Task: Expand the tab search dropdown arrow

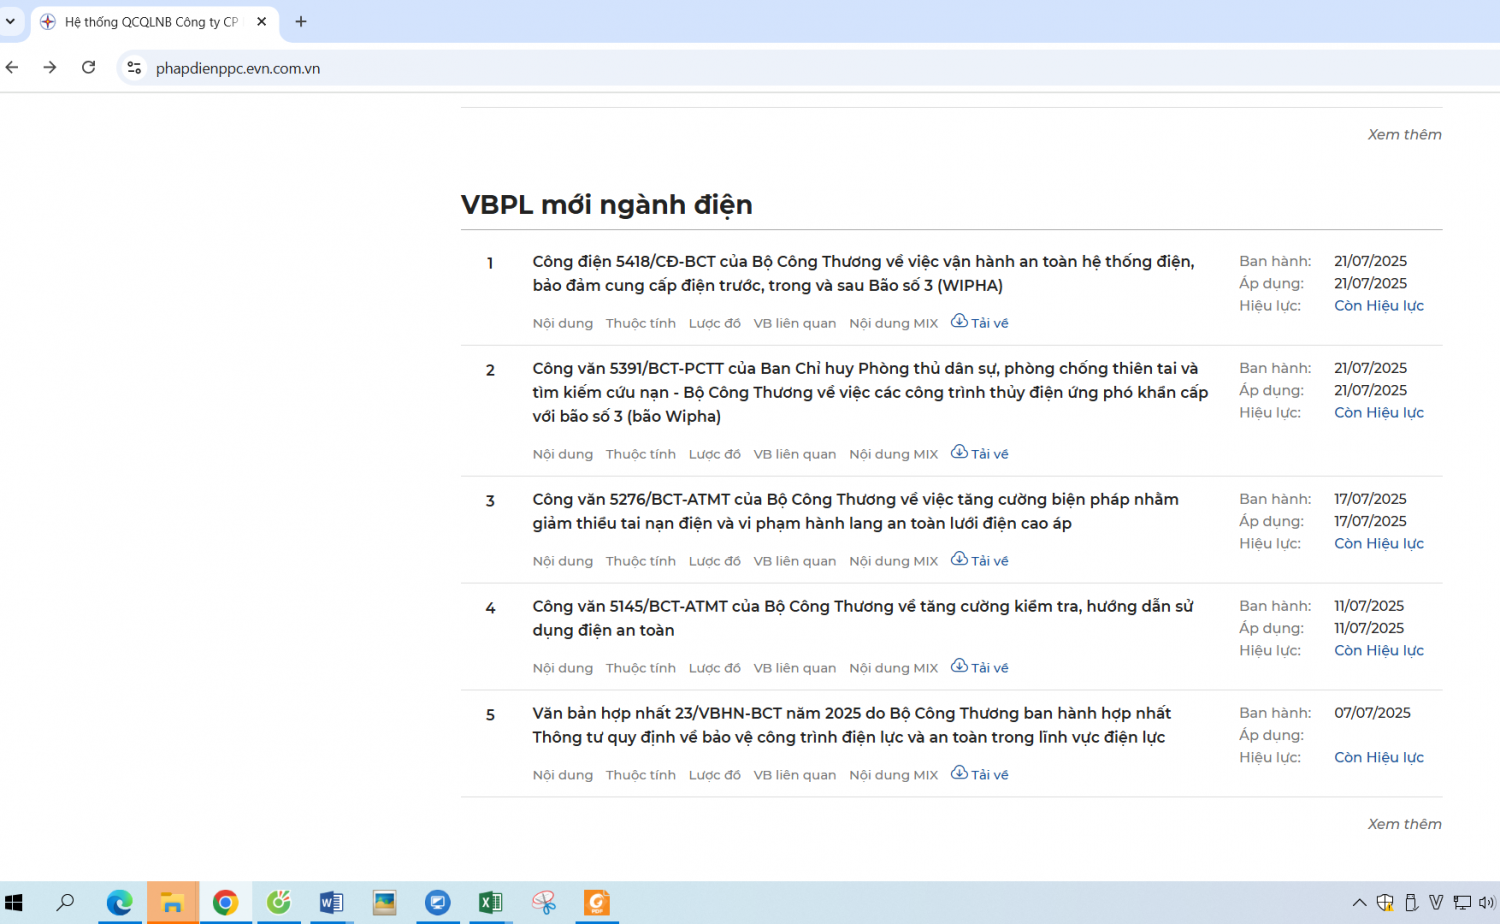Action: click(x=10, y=21)
